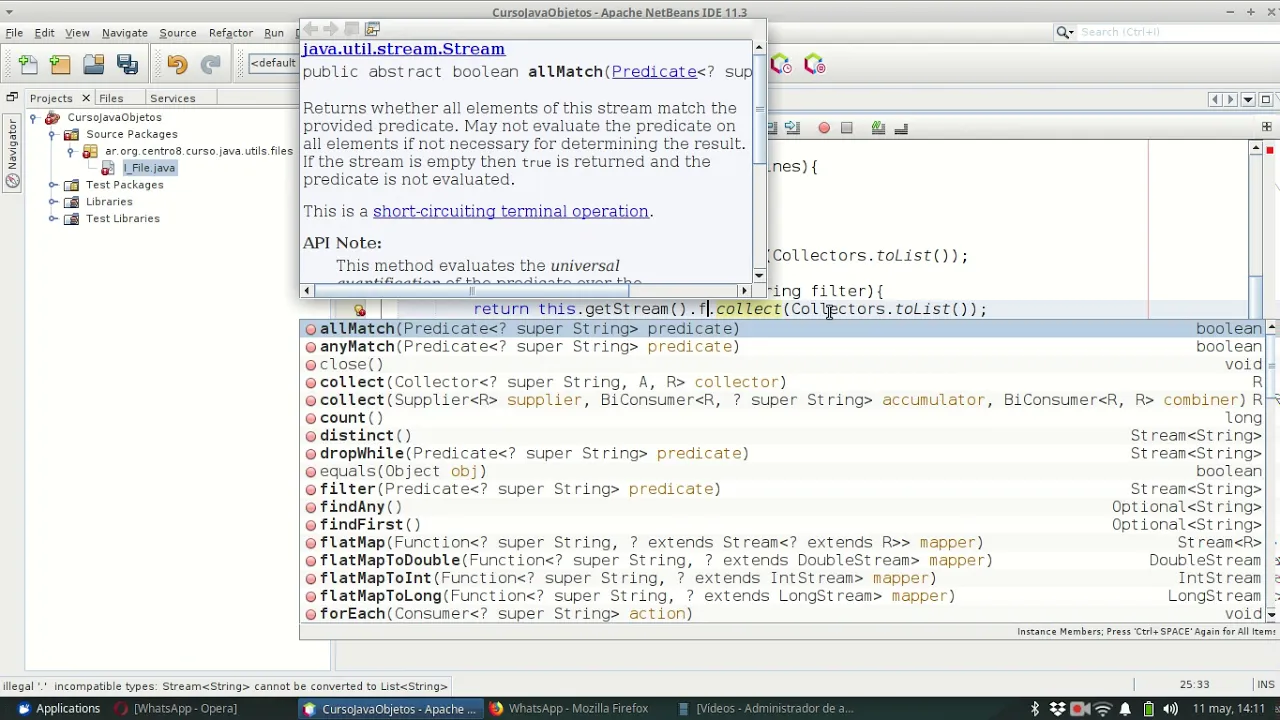This screenshot has width=1280, height=720.
Task: Open the File menu
Action: pos(14,33)
